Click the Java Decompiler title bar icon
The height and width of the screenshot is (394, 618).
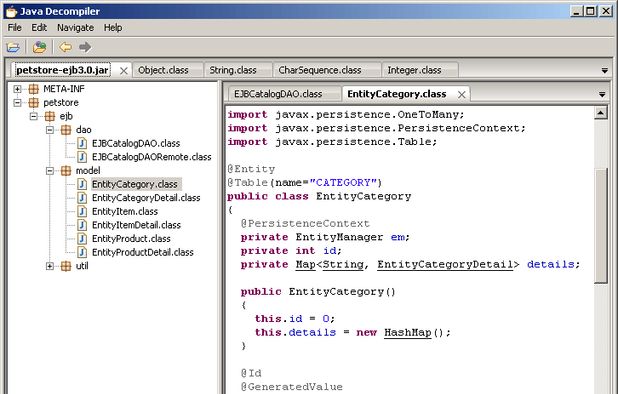[11, 11]
